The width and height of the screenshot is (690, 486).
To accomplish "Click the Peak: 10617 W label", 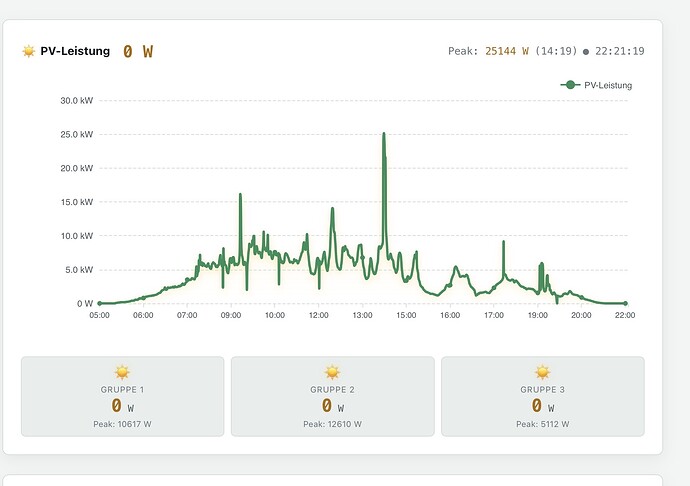I will [x=122, y=424].
